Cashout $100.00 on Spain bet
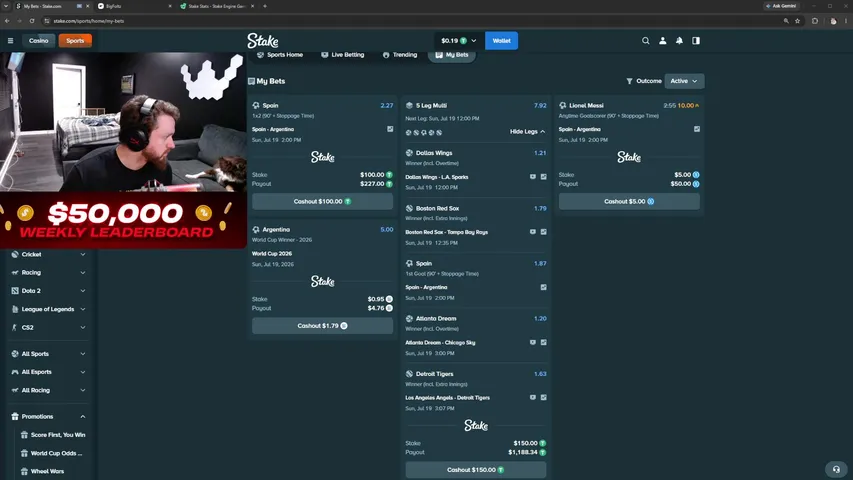The width and height of the screenshot is (853, 480). click(322, 201)
